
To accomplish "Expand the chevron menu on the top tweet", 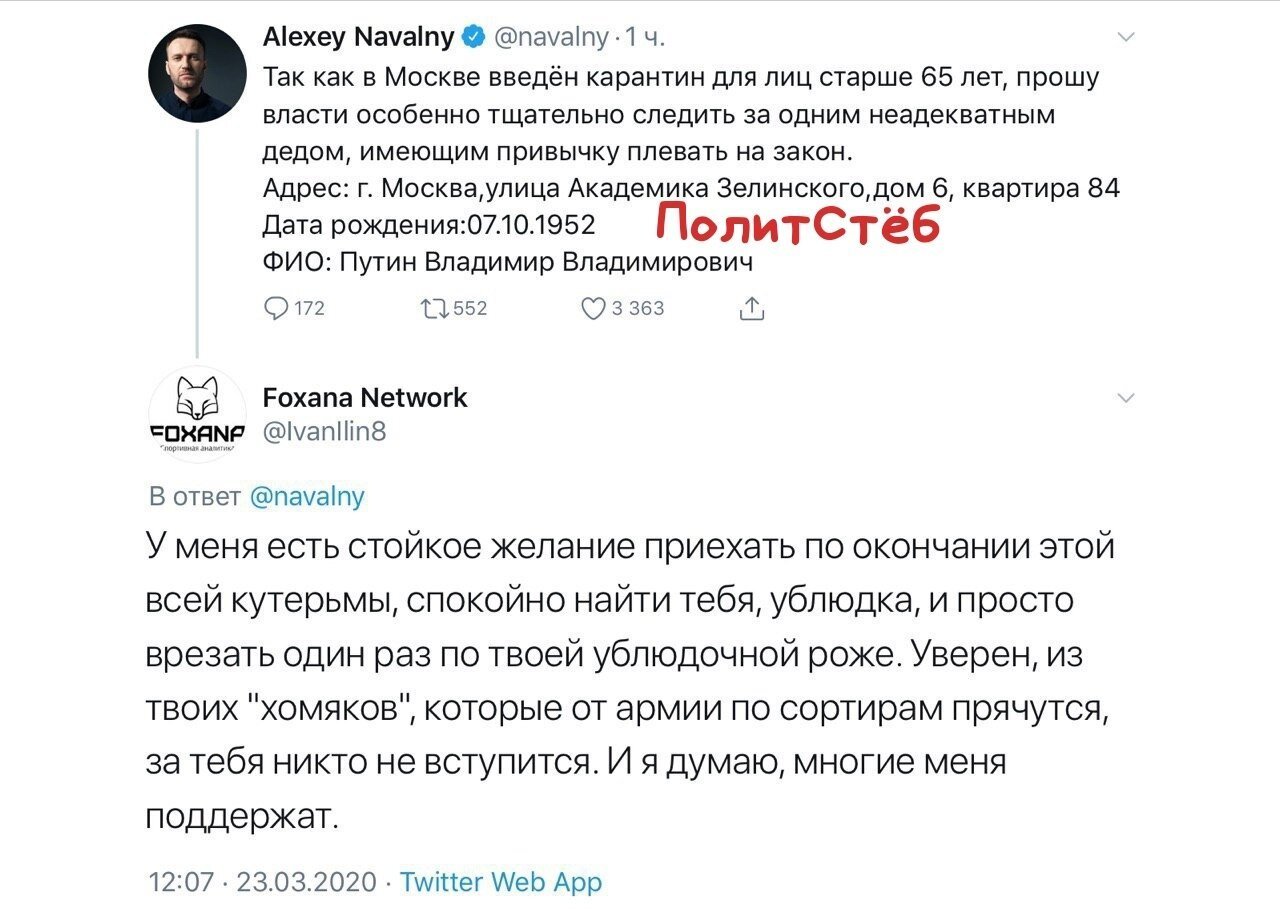I will pyautogui.click(x=1125, y=38).
